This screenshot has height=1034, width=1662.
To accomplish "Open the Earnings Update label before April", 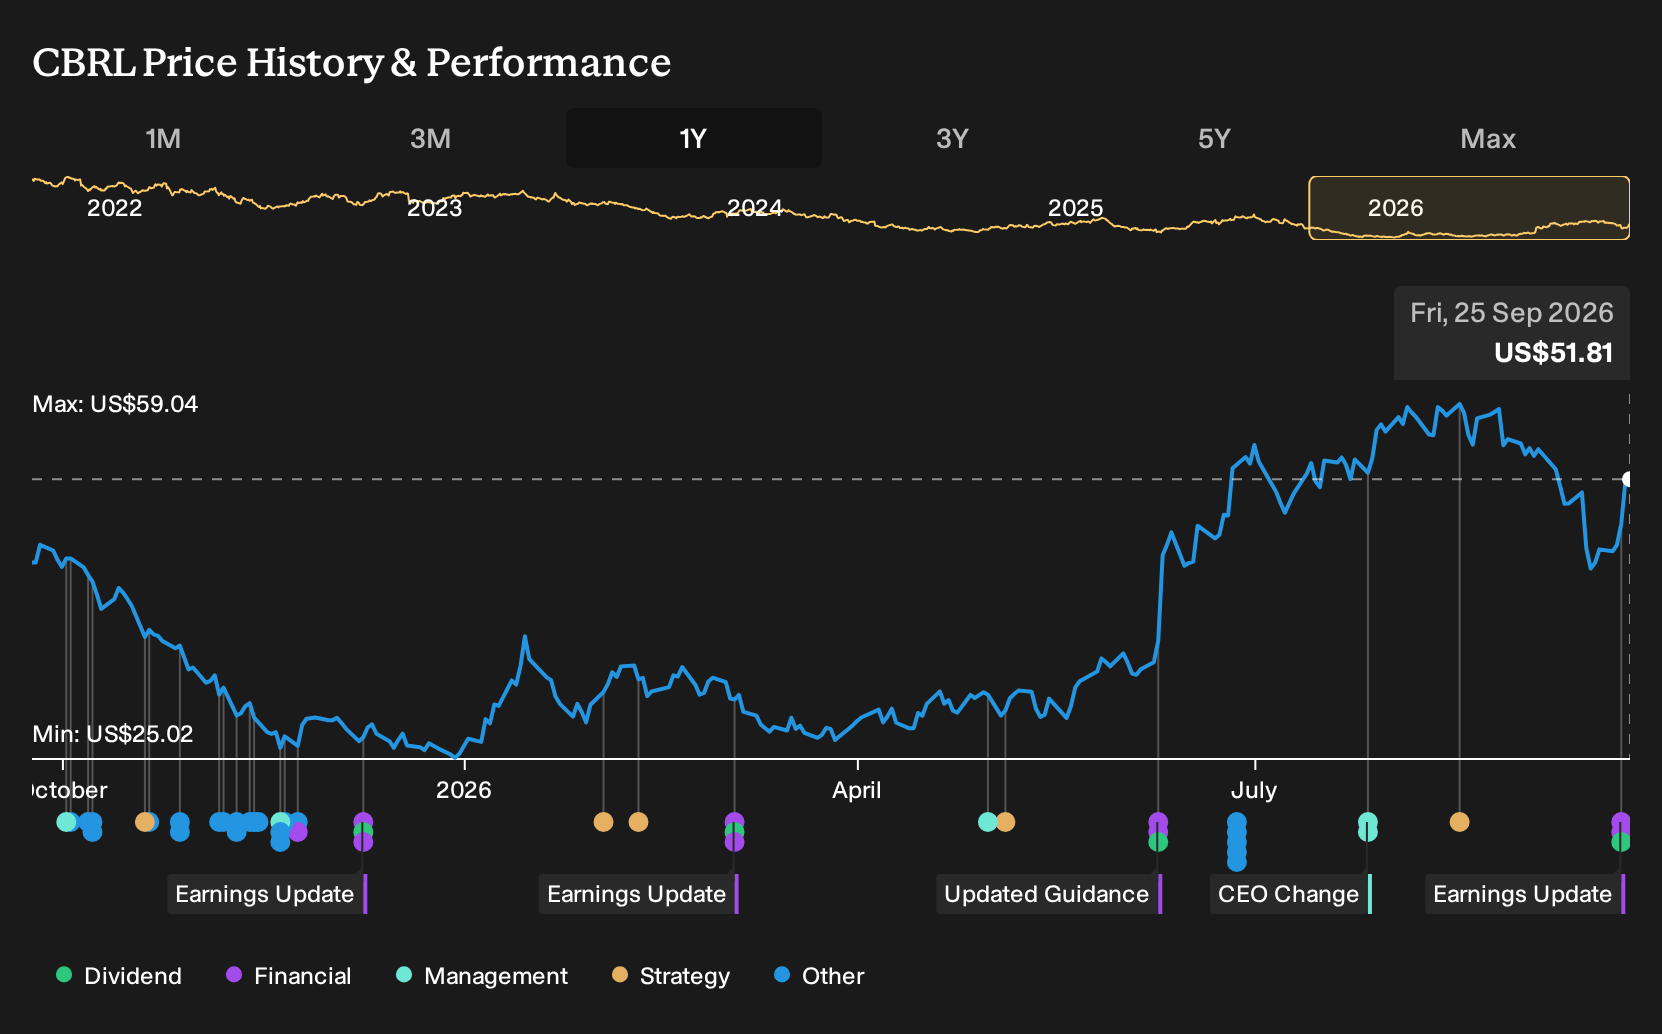I will (x=639, y=894).
